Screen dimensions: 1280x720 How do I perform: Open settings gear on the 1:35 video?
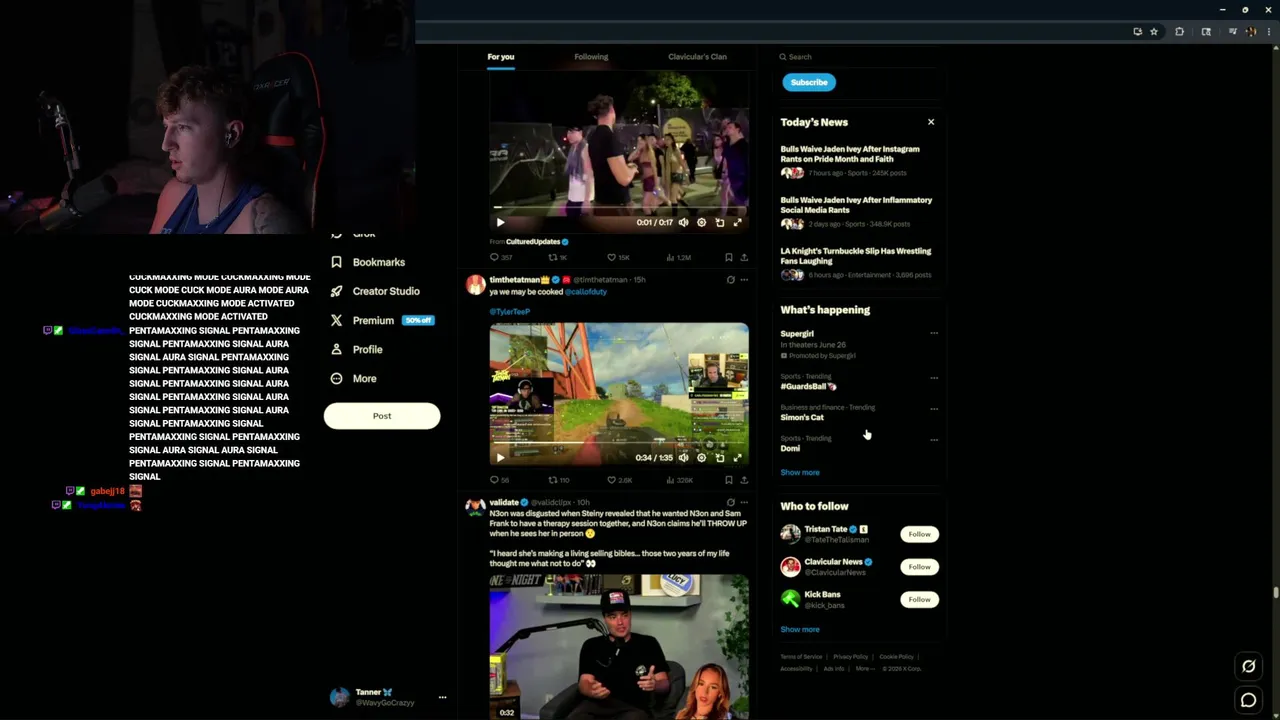point(701,457)
